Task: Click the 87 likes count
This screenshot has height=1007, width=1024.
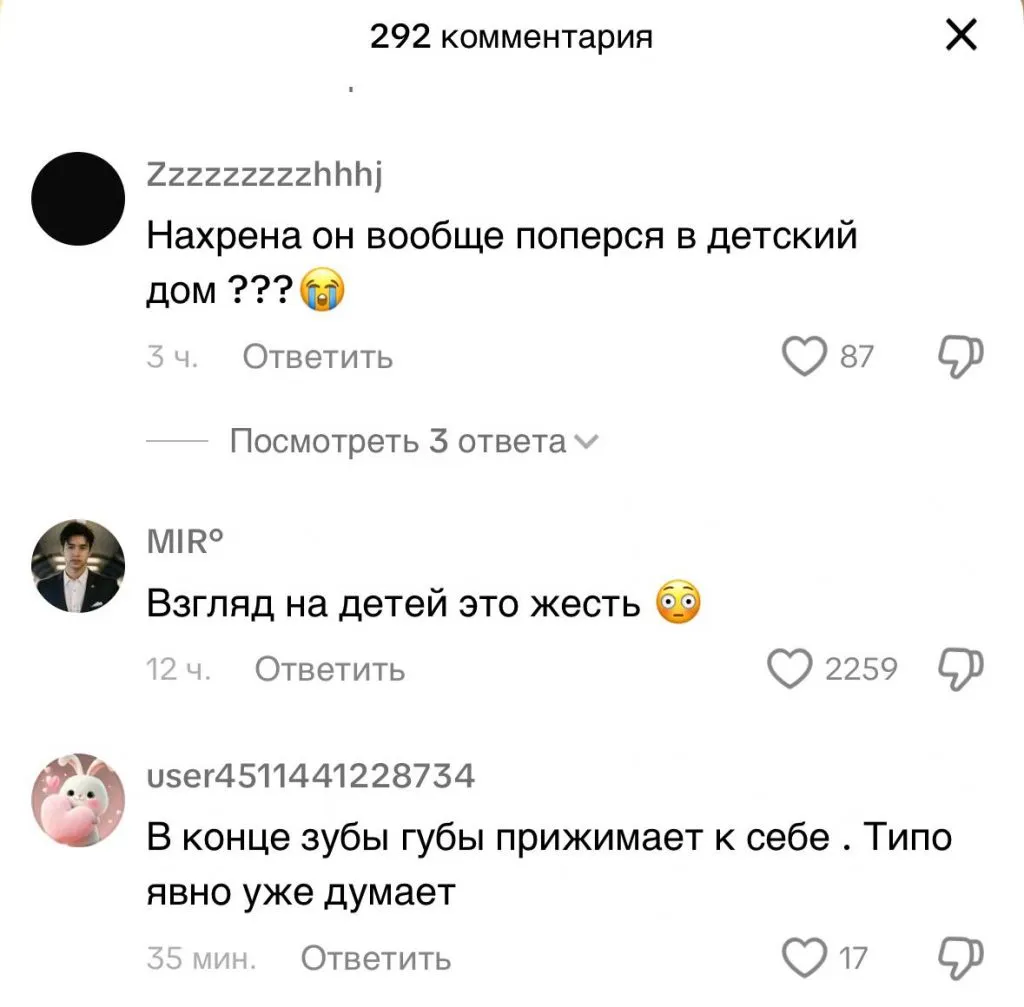Action: pos(856,357)
